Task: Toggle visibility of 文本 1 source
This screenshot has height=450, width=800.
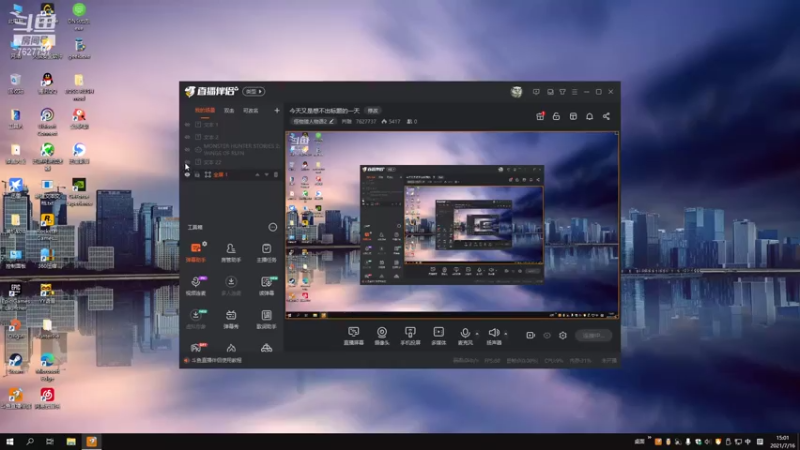Action: coord(187,124)
